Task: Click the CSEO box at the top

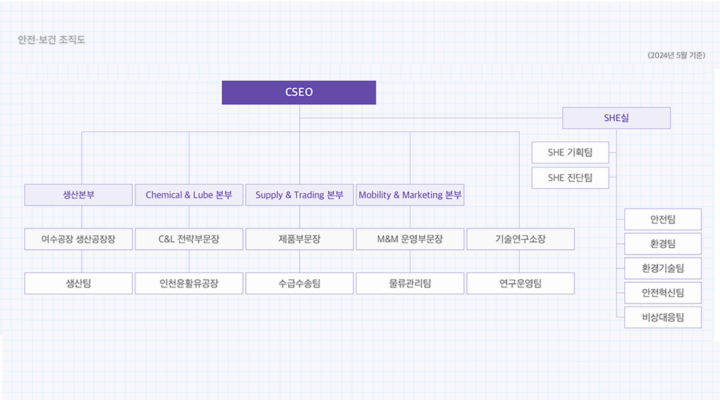Action: pos(299,92)
